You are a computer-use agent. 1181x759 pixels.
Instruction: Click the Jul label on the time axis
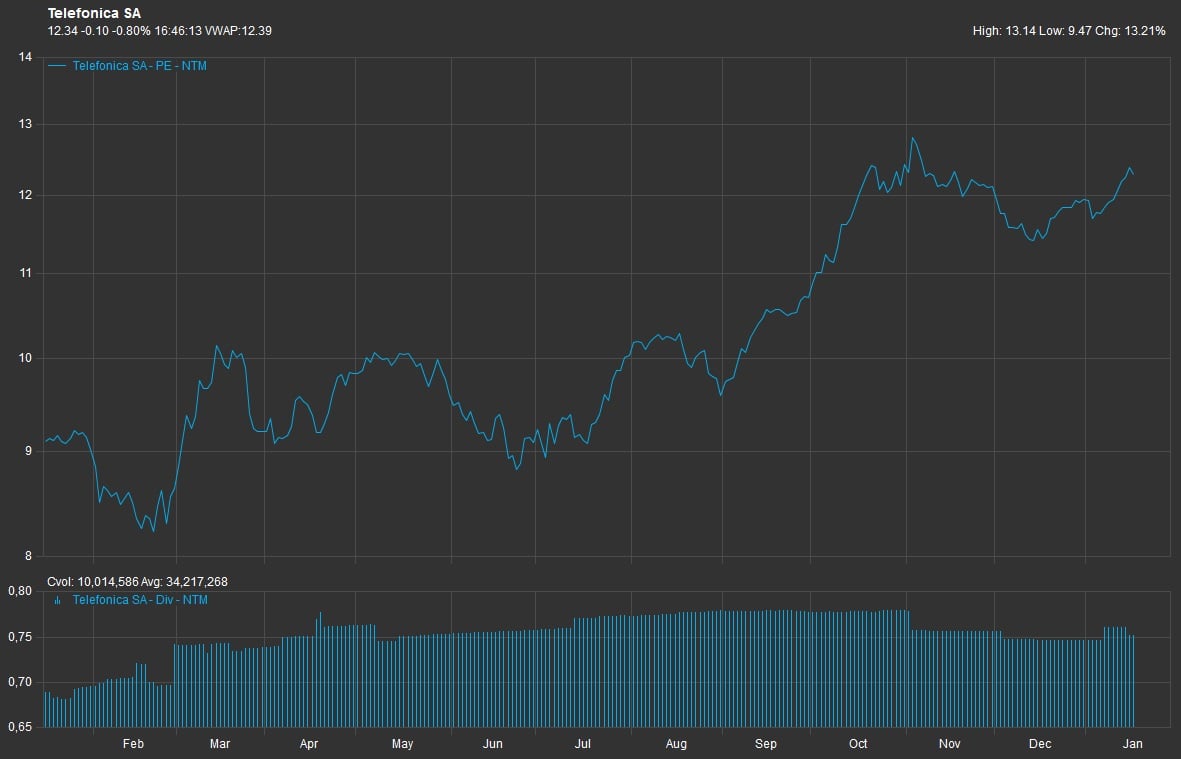coord(582,744)
